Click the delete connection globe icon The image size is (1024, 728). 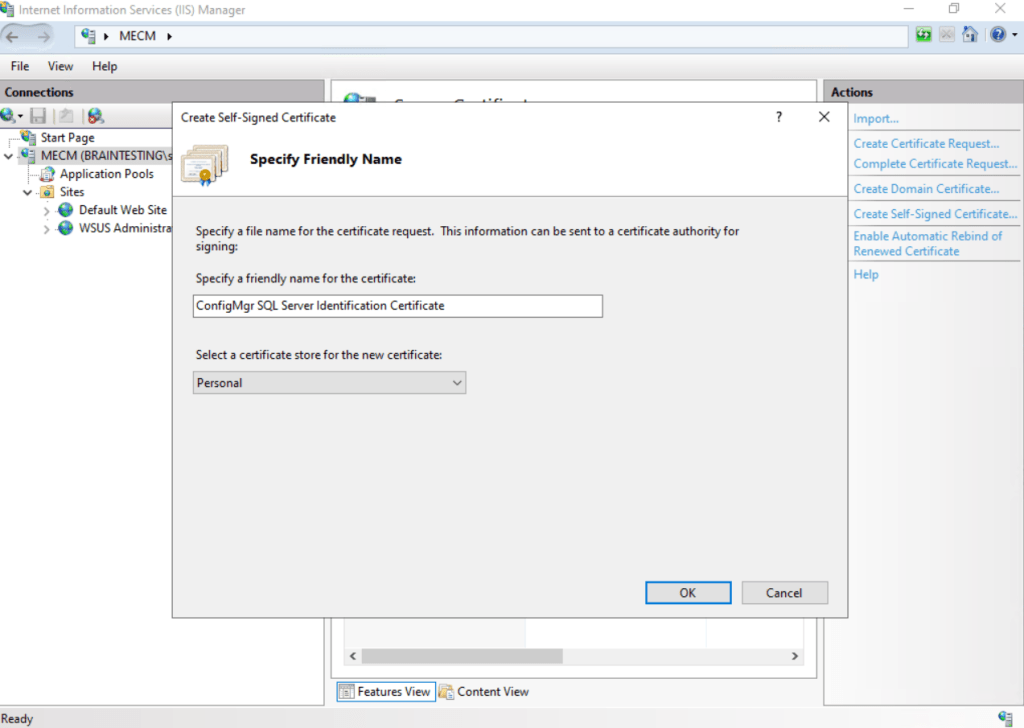point(95,116)
